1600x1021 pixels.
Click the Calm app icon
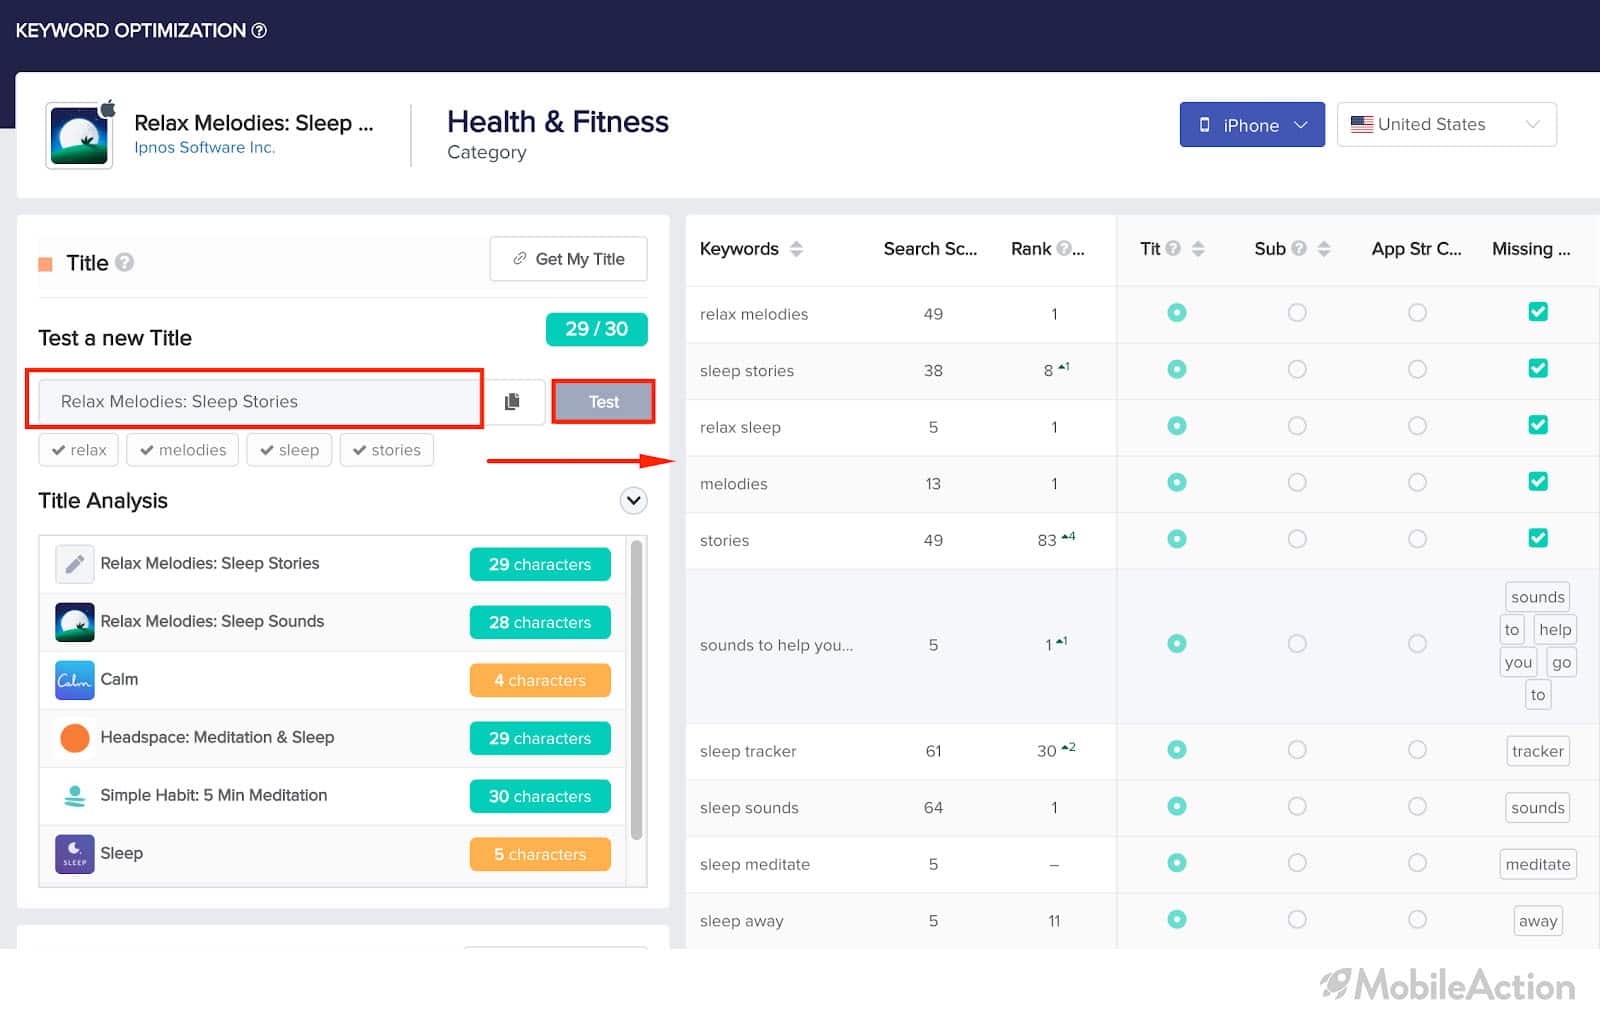75,680
